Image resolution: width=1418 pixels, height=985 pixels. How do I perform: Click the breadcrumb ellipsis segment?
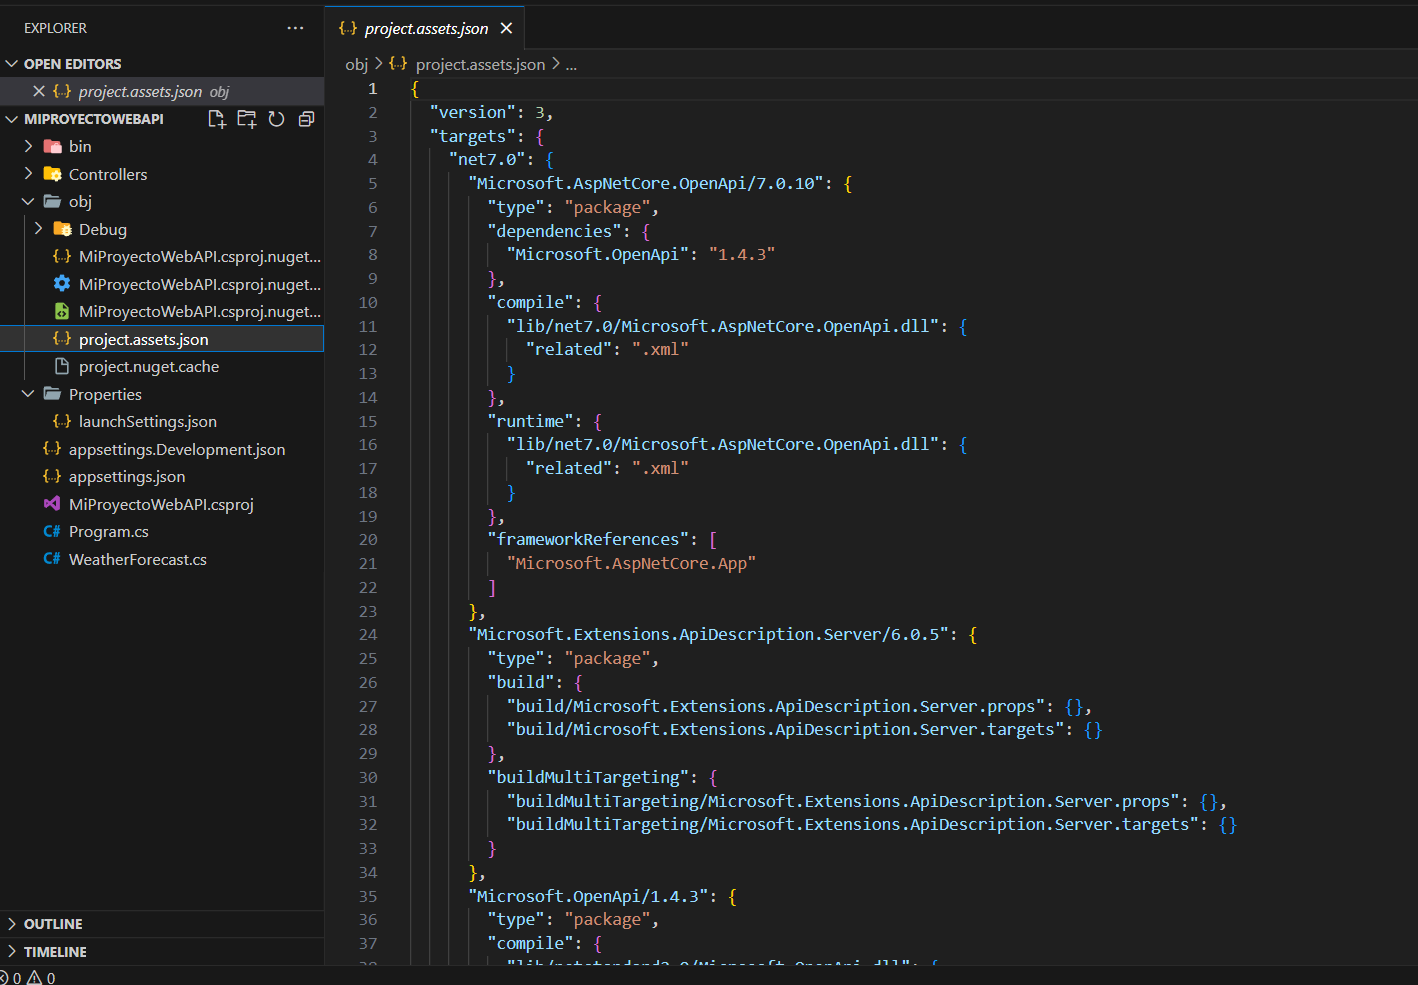pos(571,64)
